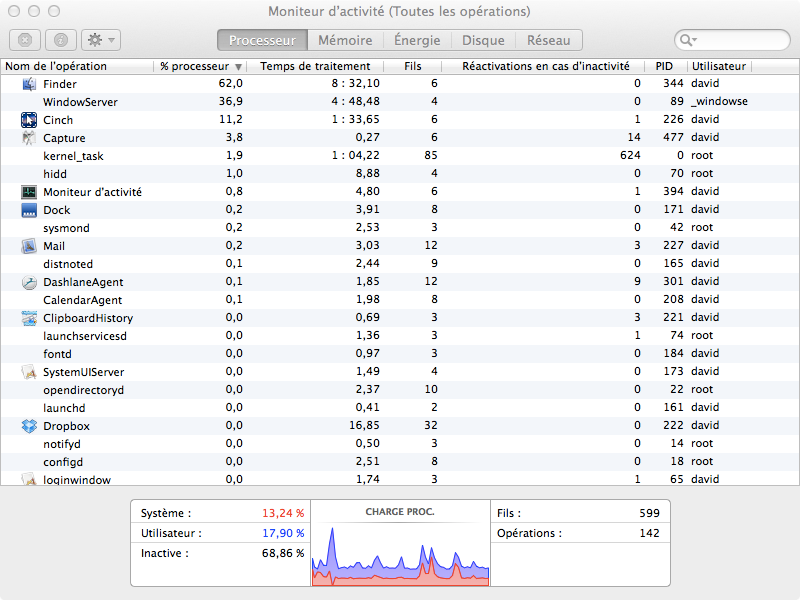The image size is (800, 600).
Task: Open the gear actions menu
Action: (x=101, y=40)
